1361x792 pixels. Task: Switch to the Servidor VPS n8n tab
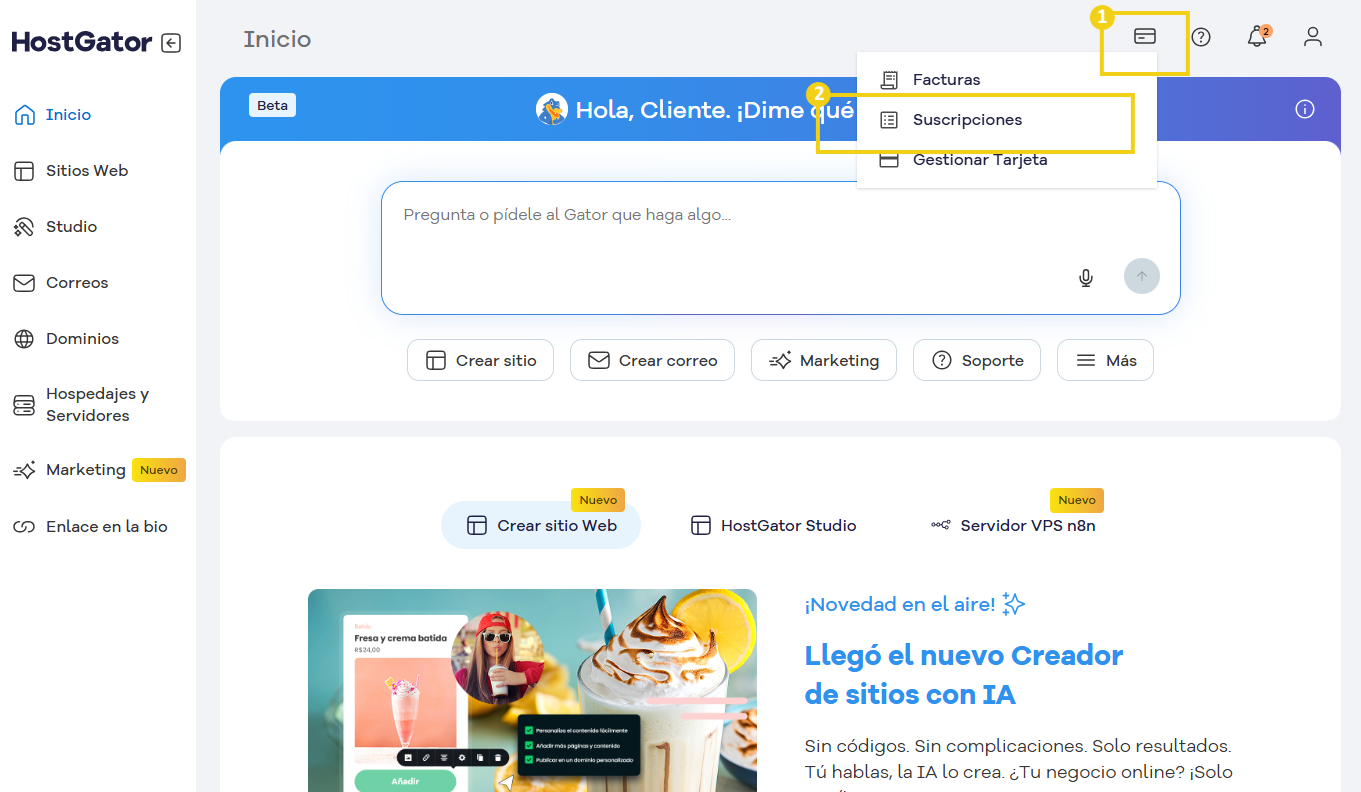1013,525
